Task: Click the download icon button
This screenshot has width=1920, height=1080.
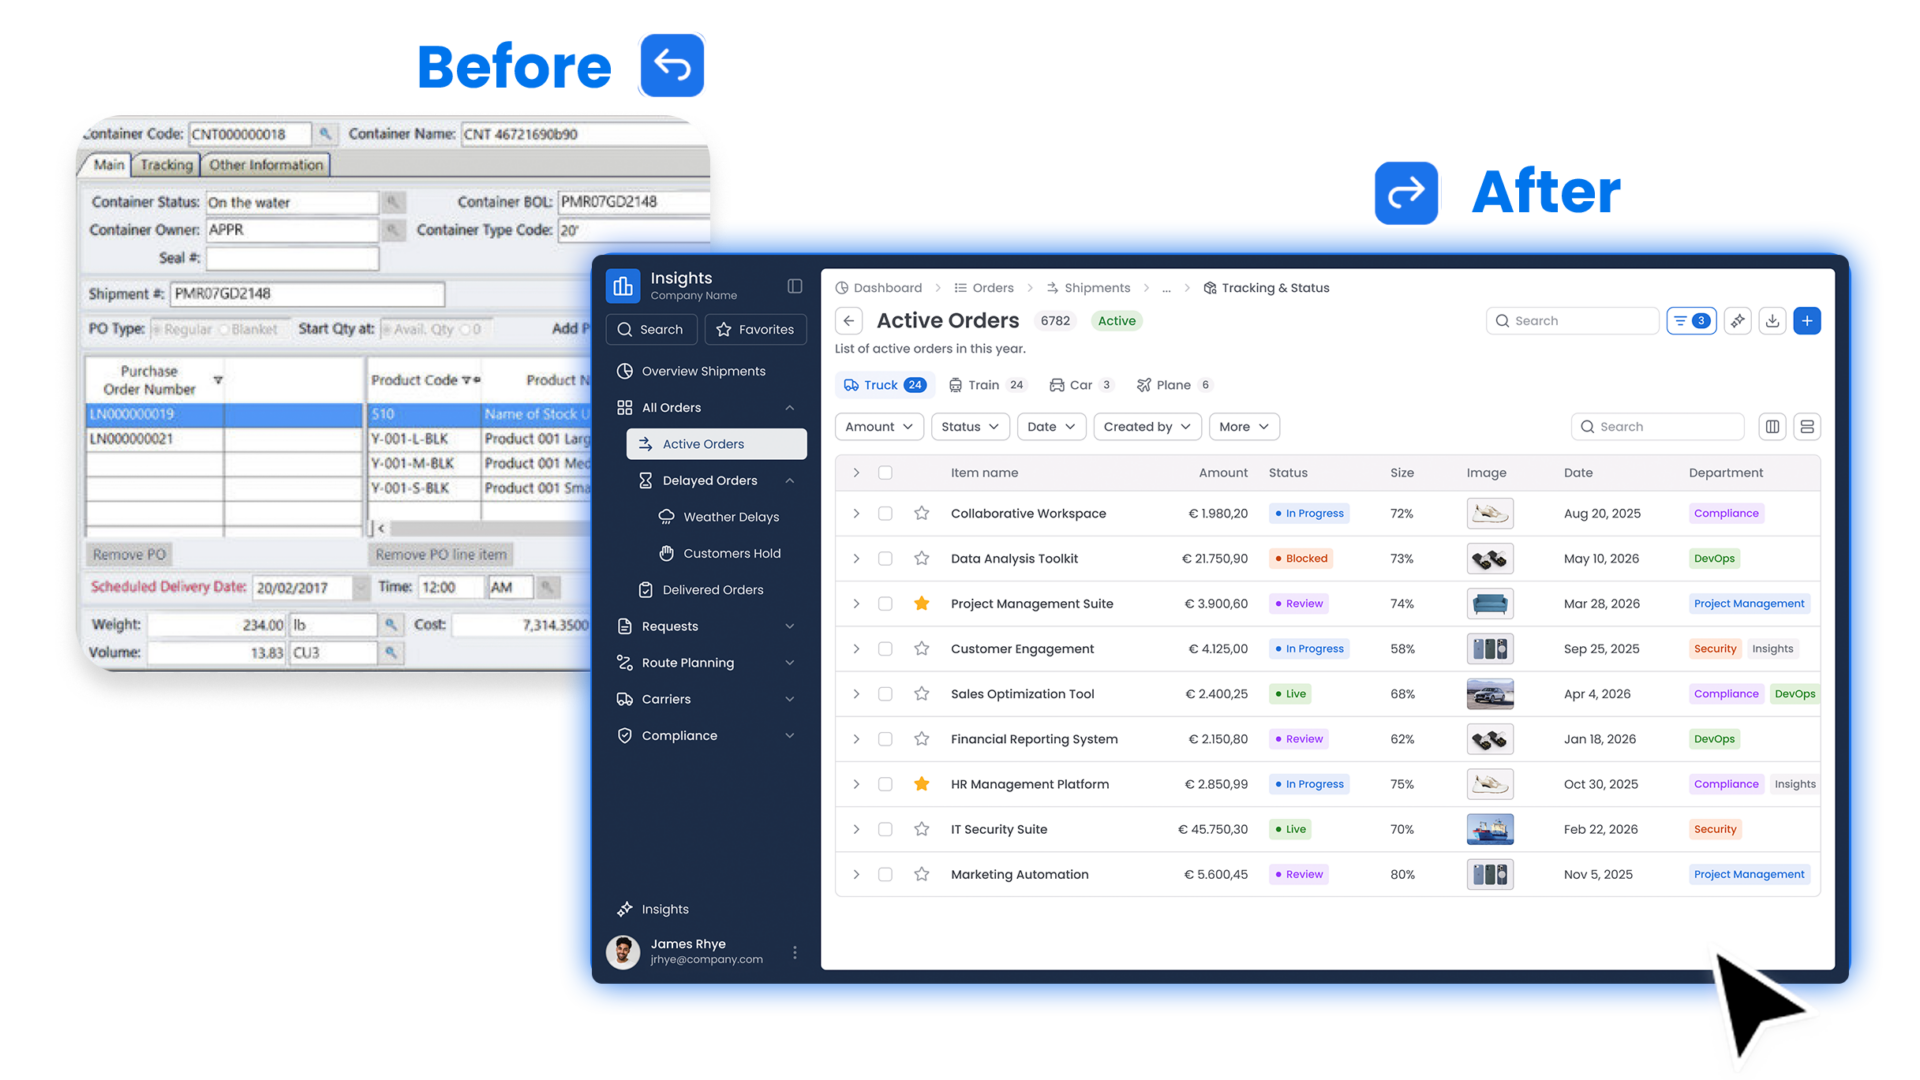Action: pyautogui.click(x=1772, y=321)
